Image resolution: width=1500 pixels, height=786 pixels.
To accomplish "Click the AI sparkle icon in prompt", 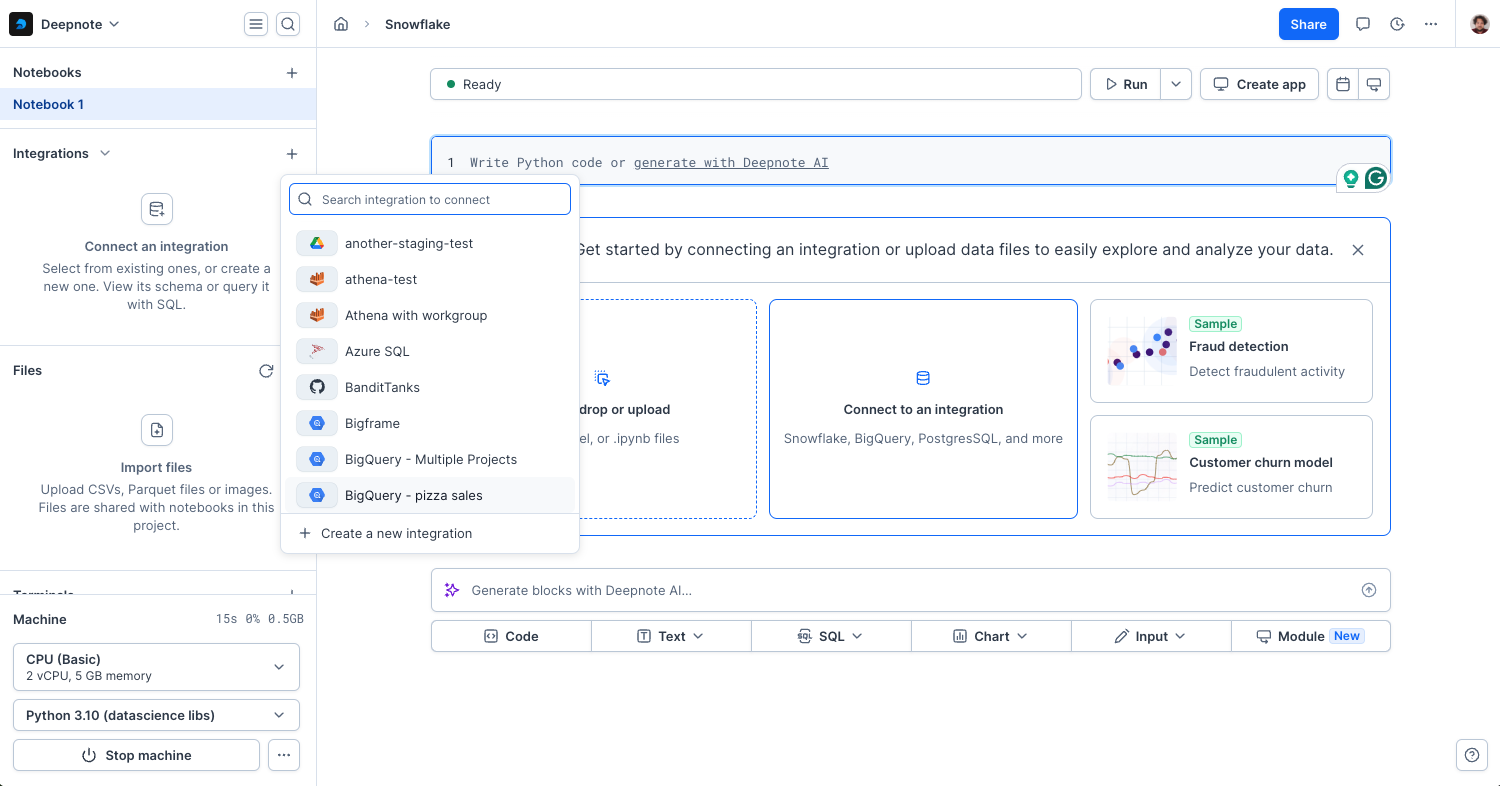I will point(452,590).
